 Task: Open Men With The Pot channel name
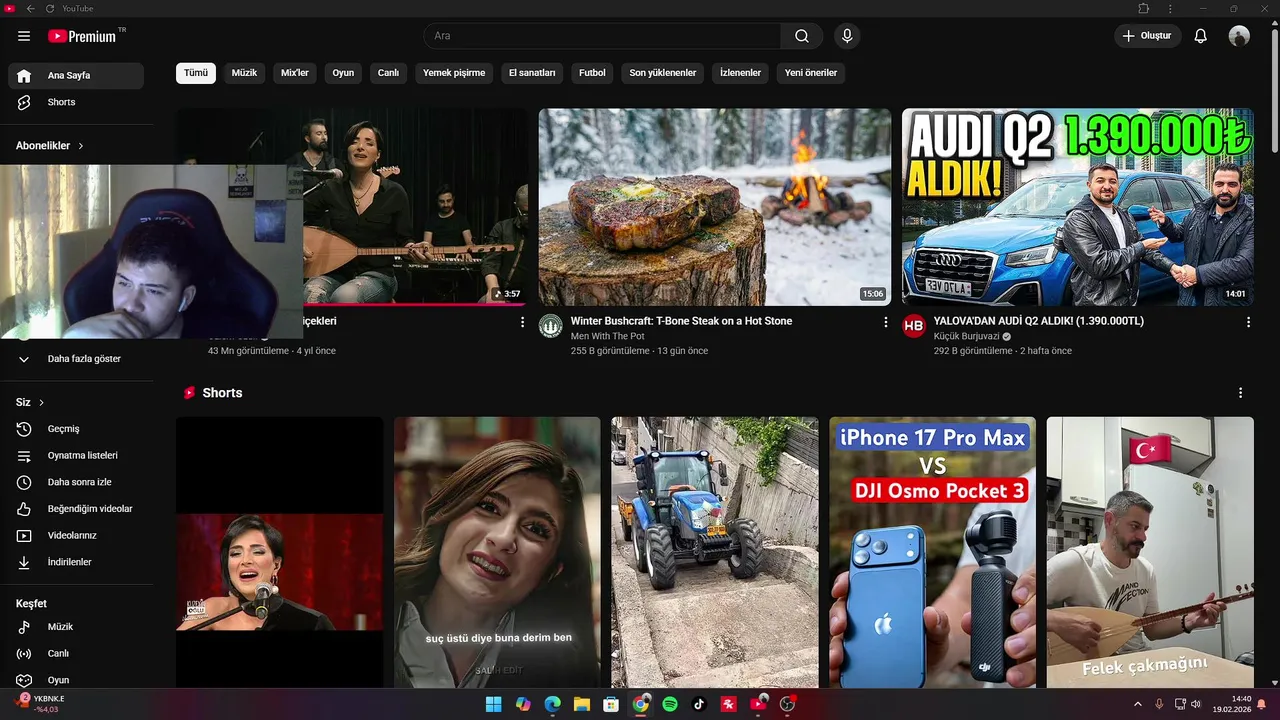(x=608, y=337)
